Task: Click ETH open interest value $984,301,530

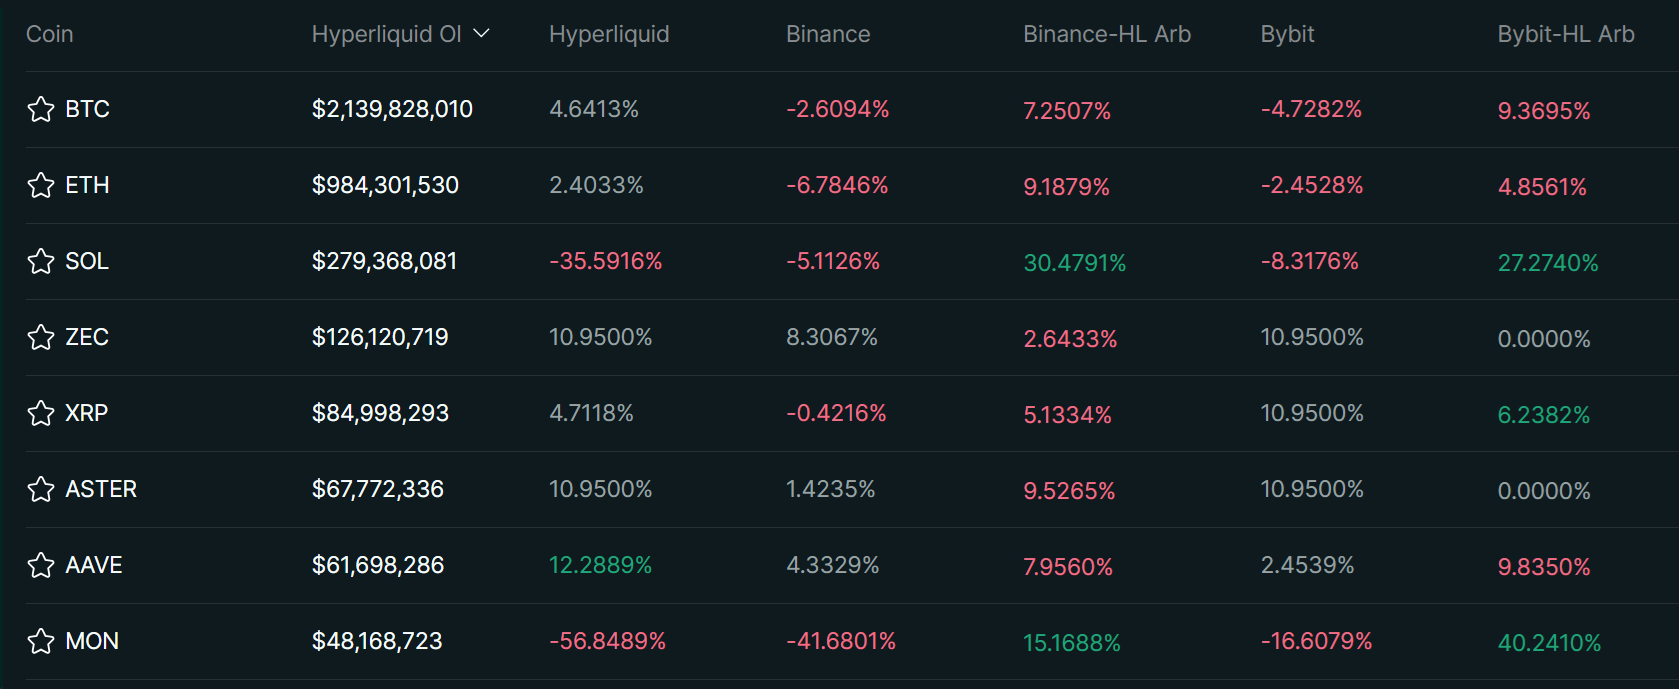Action: (x=385, y=185)
